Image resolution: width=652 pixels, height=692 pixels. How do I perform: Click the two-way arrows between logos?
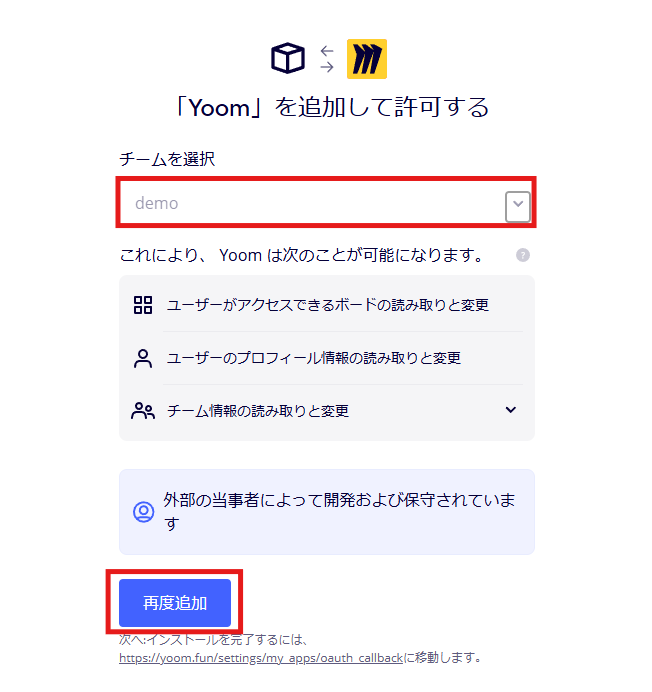[x=327, y=59]
